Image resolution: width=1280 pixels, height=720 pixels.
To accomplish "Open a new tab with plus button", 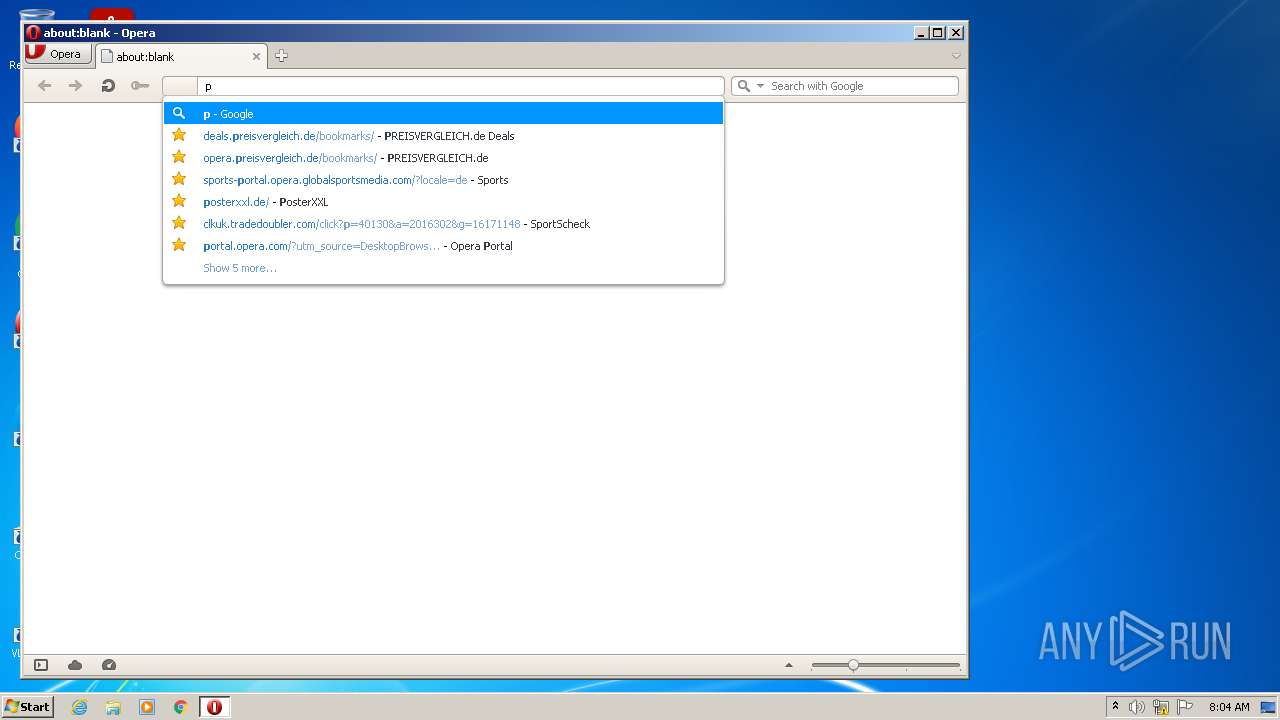I will point(281,56).
